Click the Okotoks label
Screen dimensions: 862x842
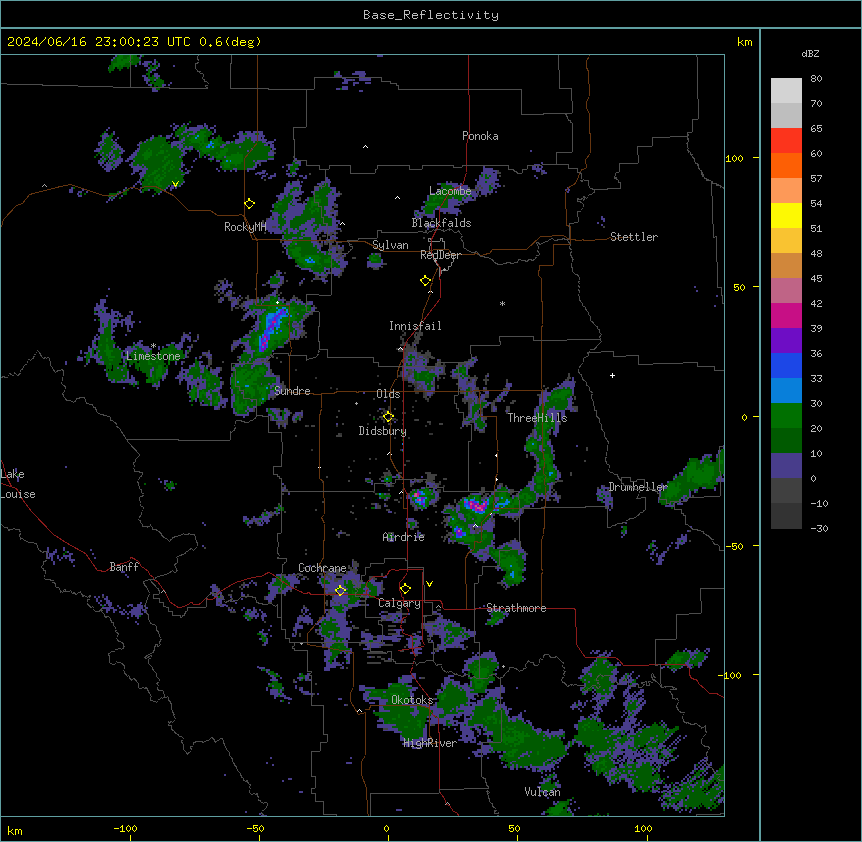(x=412, y=700)
